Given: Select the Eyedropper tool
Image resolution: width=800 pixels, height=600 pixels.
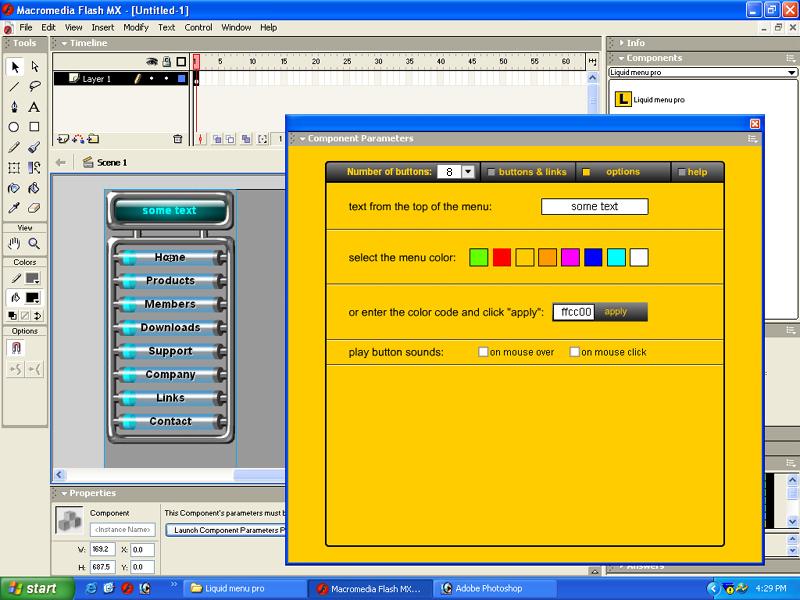Looking at the screenshot, I should pos(14,208).
